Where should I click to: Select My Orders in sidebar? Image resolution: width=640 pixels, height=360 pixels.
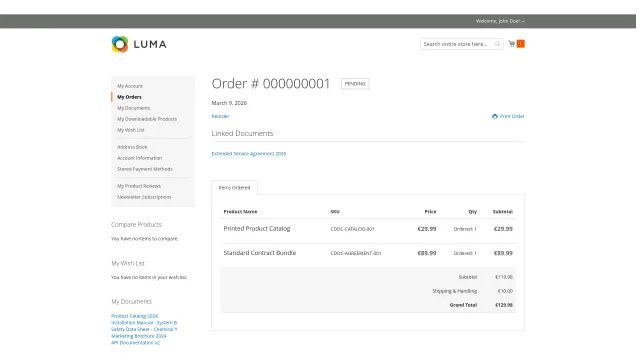[x=129, y=97]
